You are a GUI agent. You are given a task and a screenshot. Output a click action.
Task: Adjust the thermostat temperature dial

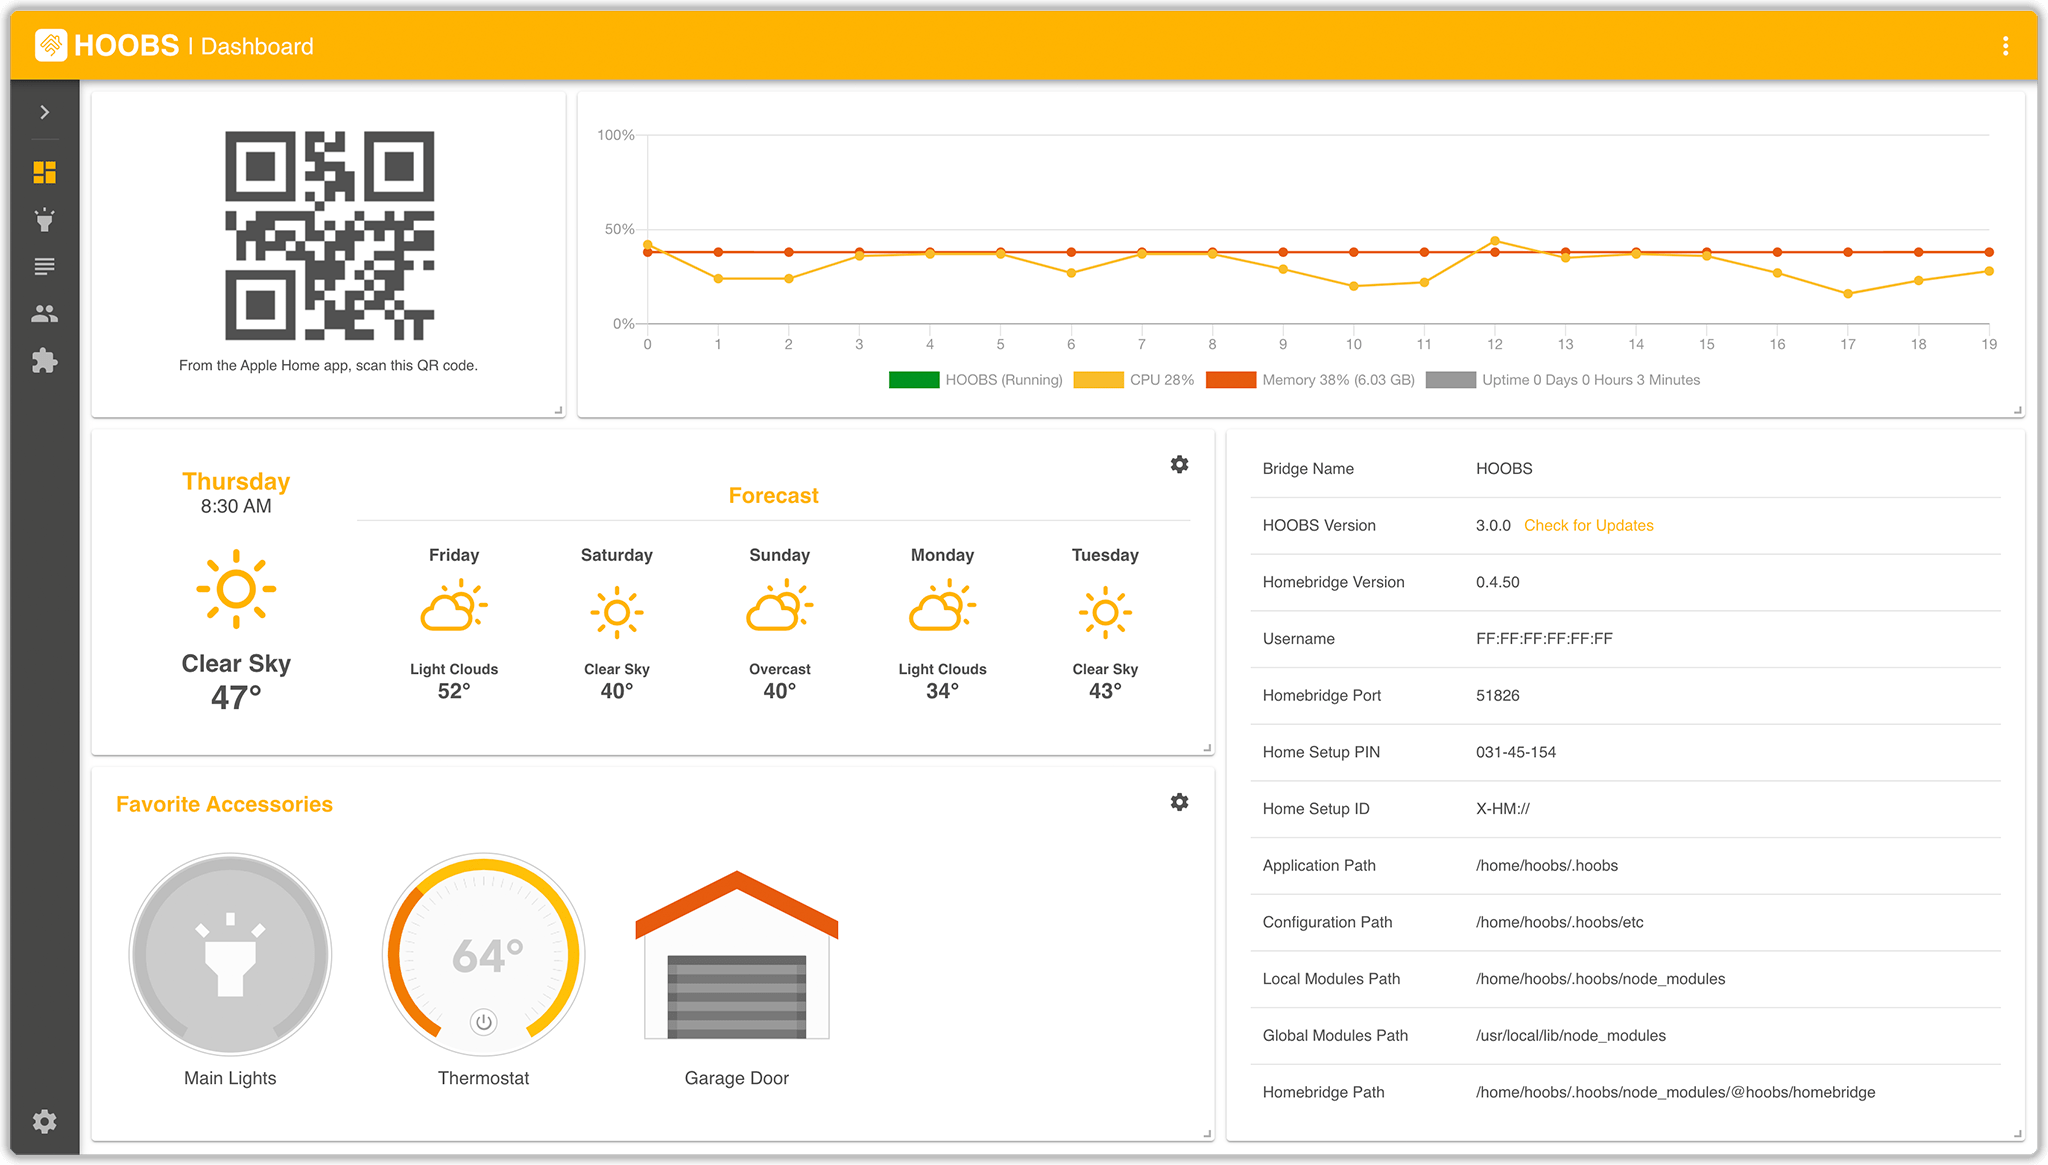pyautogui.click(x=483, y=955)
